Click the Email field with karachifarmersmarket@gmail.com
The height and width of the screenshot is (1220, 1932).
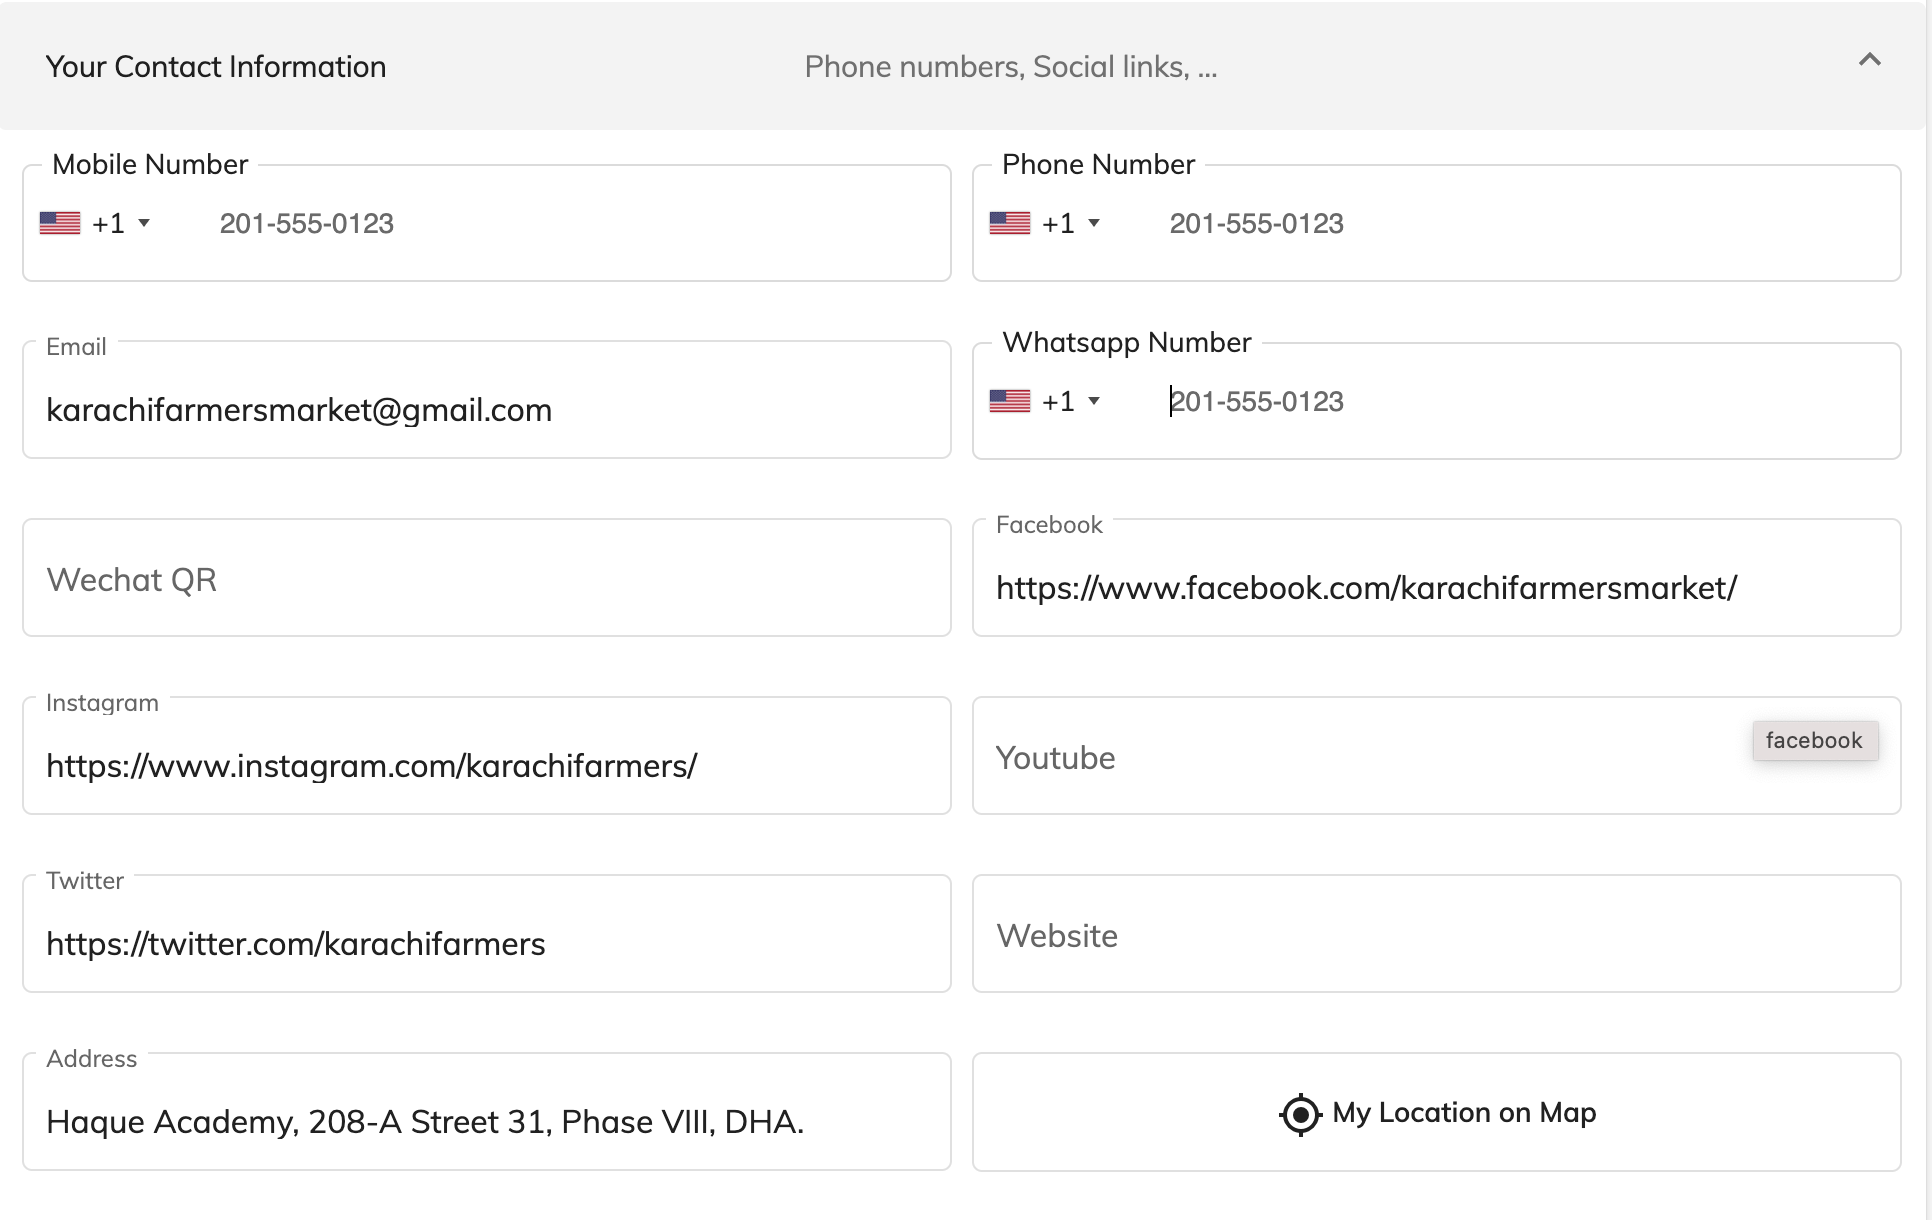[486, 401]
